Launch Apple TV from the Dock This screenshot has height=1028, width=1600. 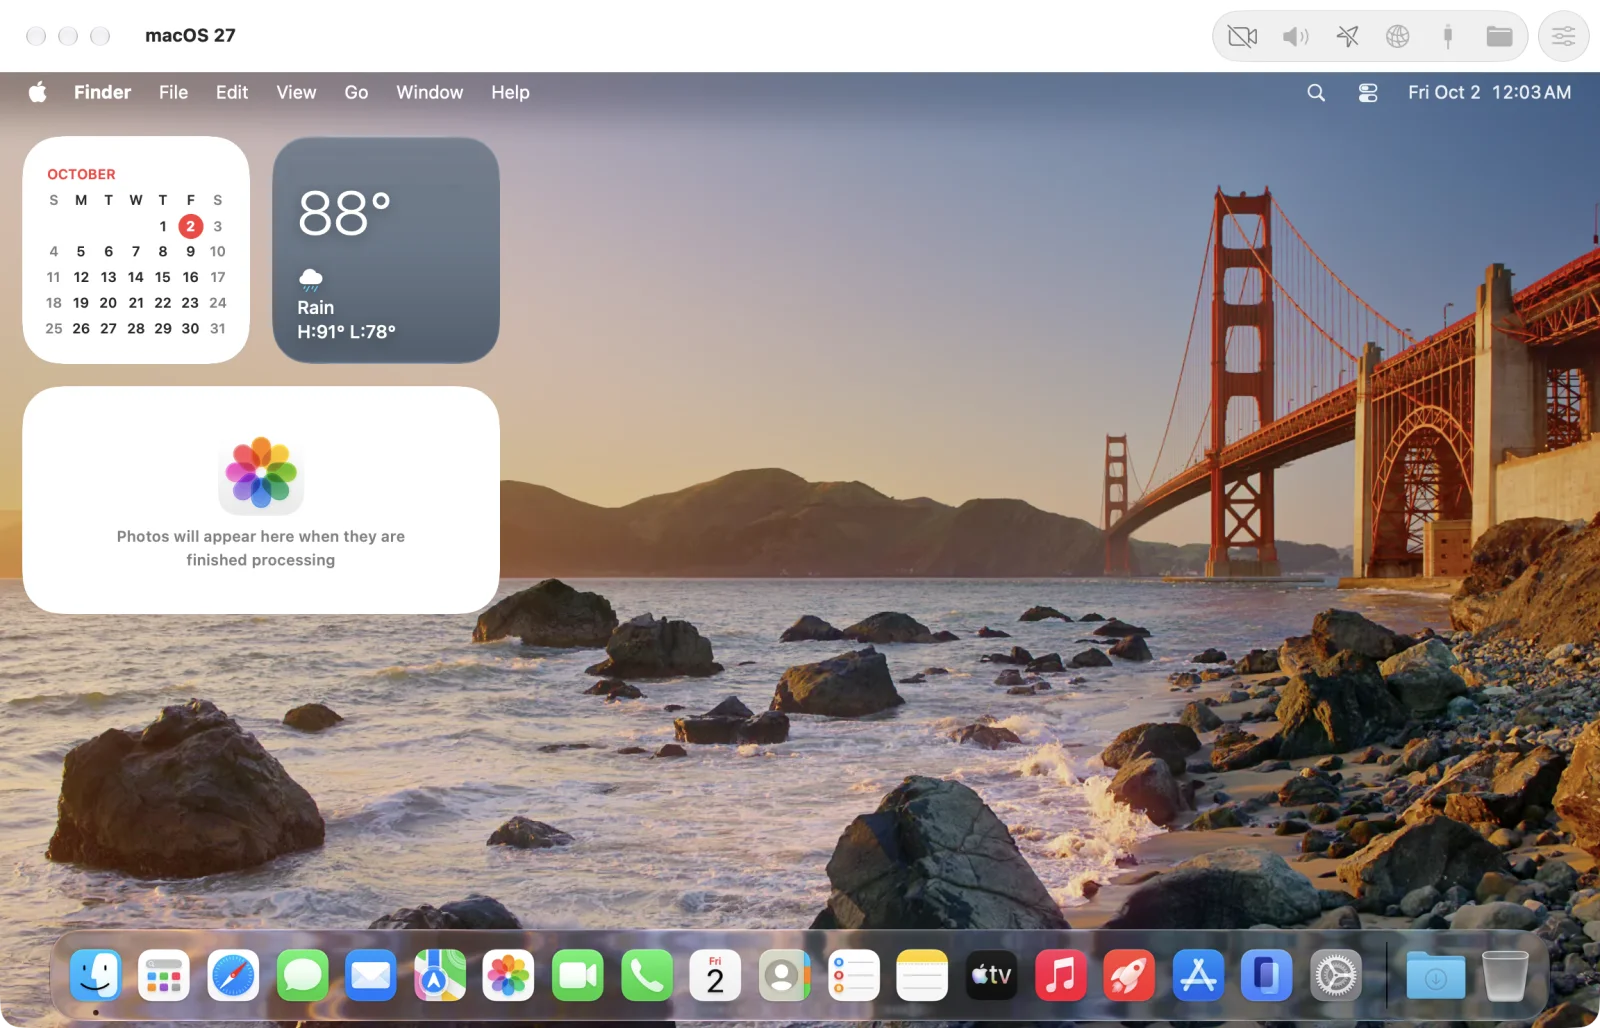(x=991, y=975)
